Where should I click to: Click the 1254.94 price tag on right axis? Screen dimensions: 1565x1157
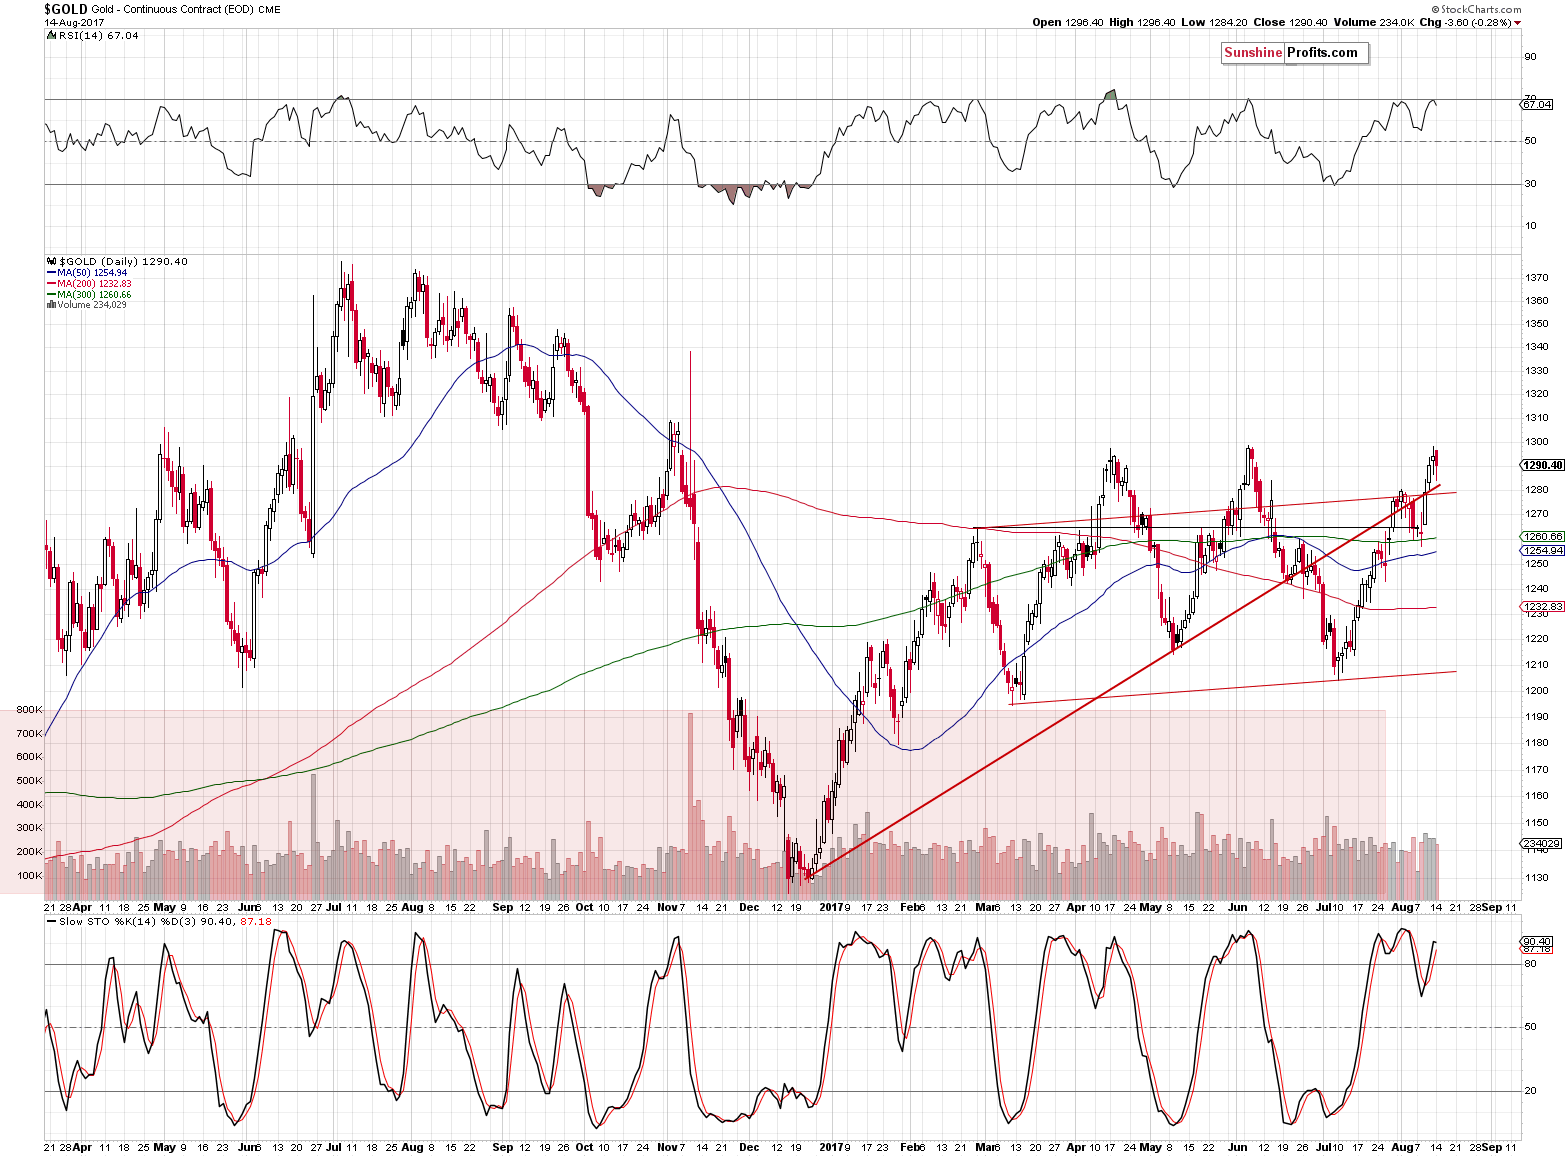point(1541,551)
